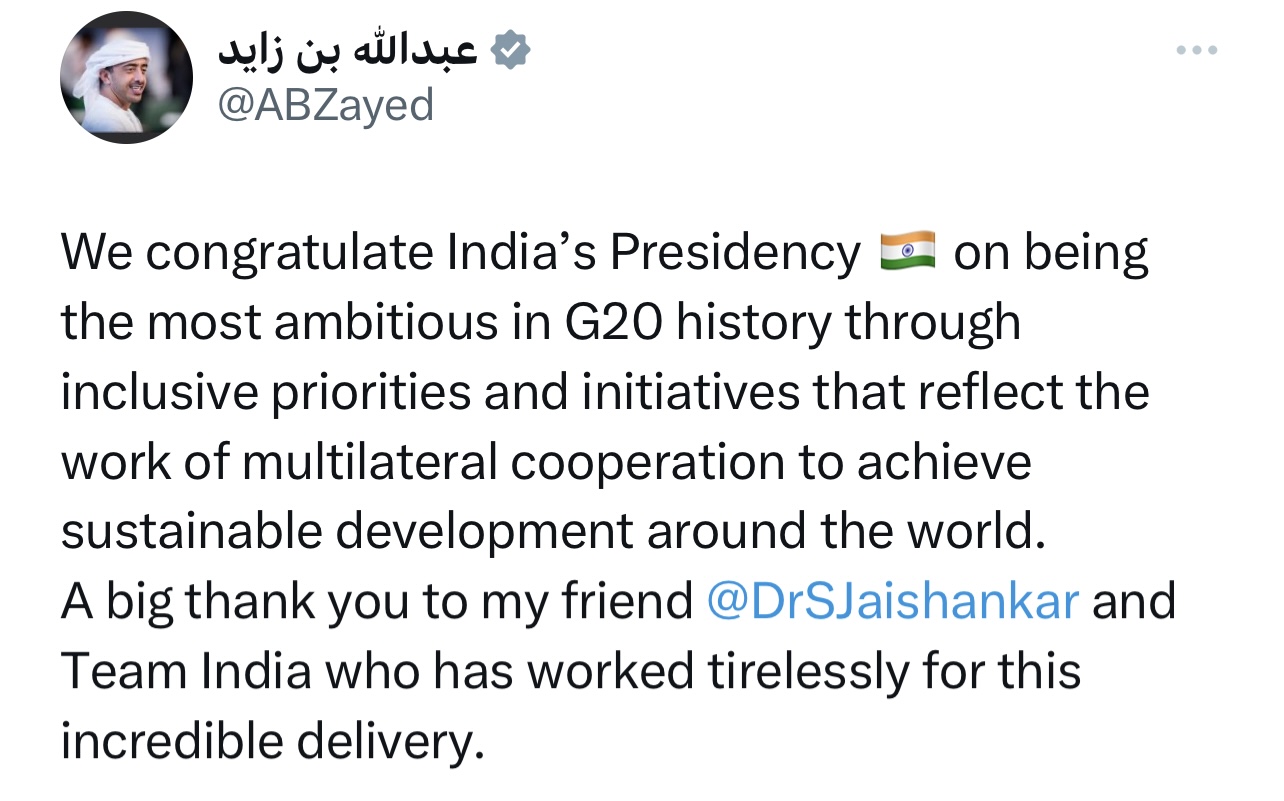This screenshot has width=1284, height=801.
Task: Click the phrase "sustainable development"
Action: [x=347, y=532]
